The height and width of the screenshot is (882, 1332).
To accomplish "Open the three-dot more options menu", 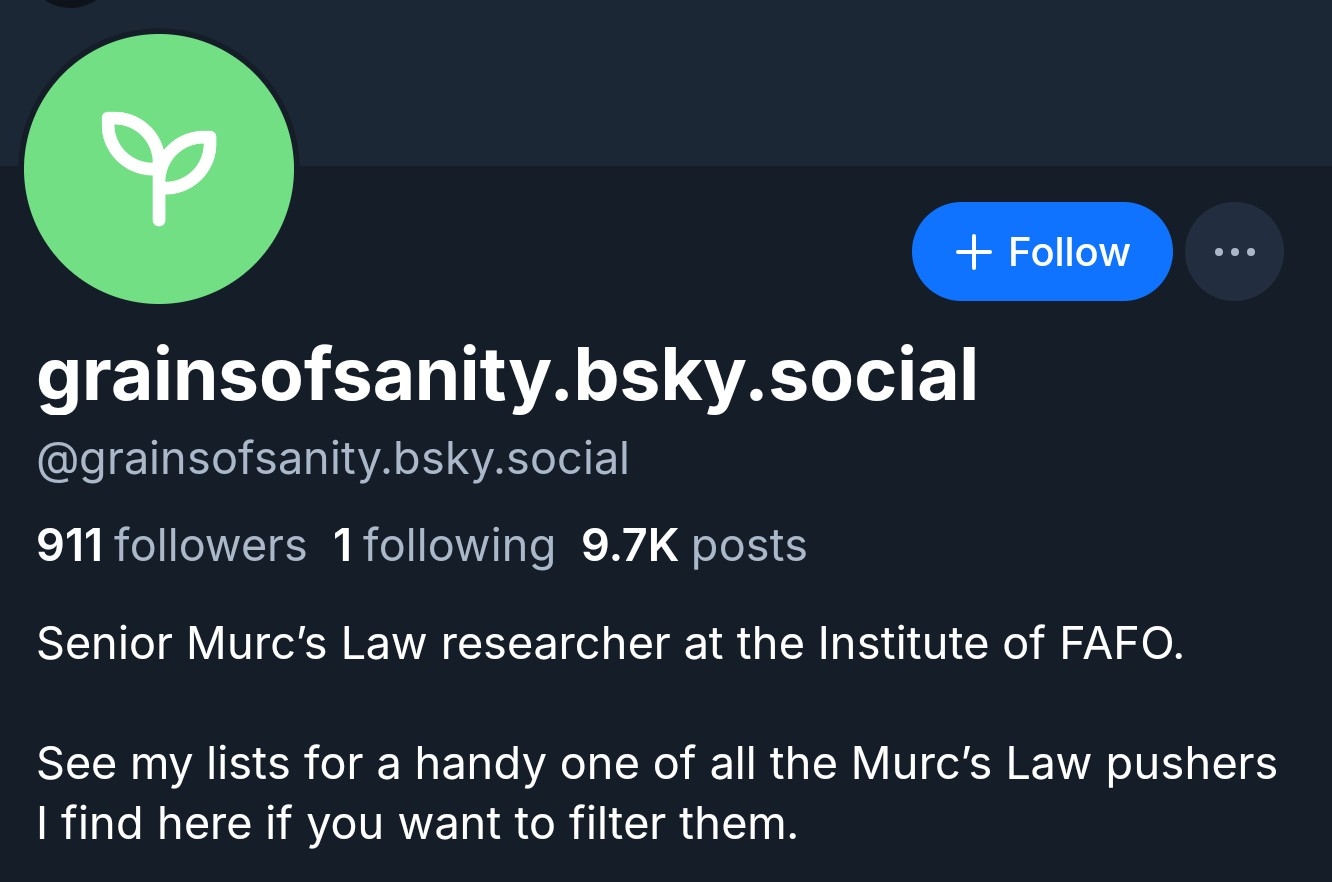I will (x=1234, y=251).
